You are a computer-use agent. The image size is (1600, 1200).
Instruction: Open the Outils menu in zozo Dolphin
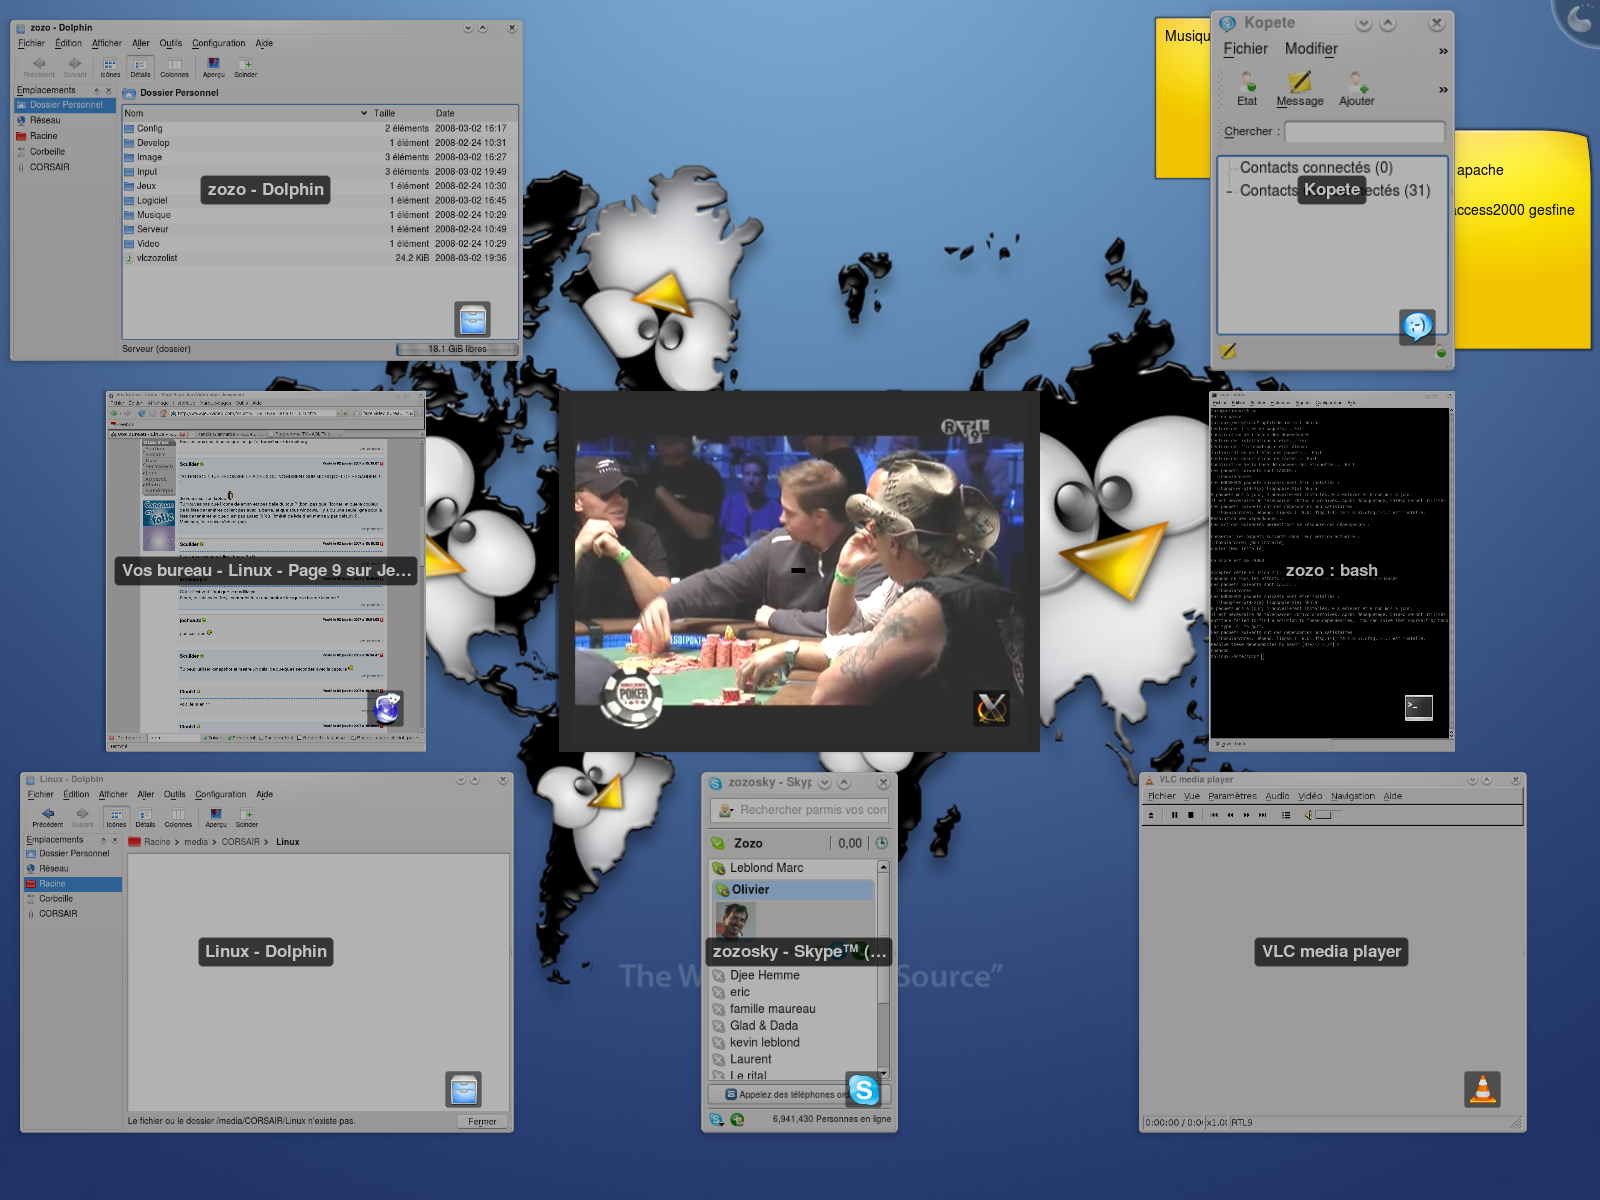point(171,43)
